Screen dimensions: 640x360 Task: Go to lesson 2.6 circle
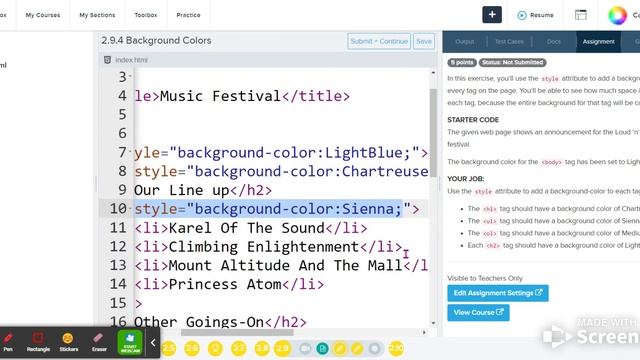pyautogui.click(x=192, y=349)
